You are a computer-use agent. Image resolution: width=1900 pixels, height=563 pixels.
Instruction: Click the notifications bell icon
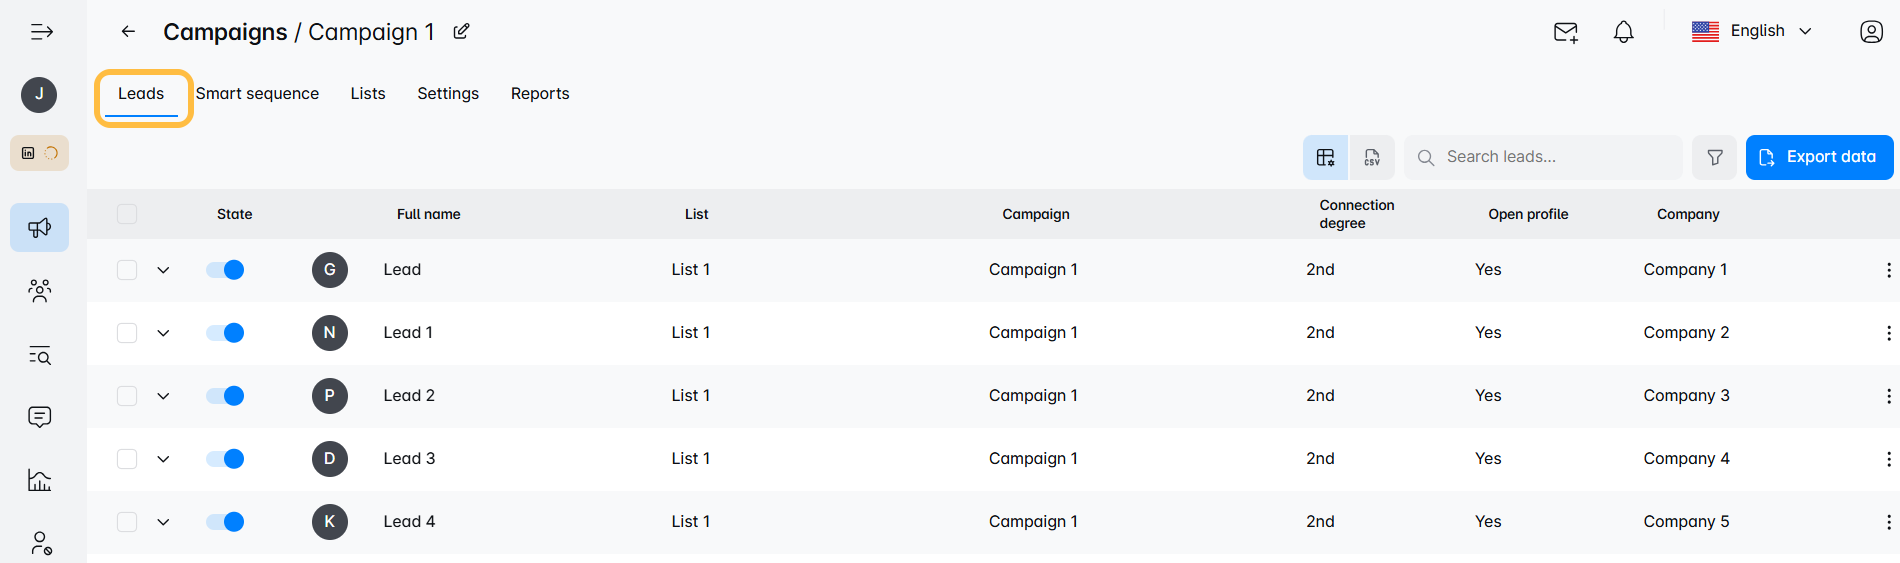[x=1624, y=32]
